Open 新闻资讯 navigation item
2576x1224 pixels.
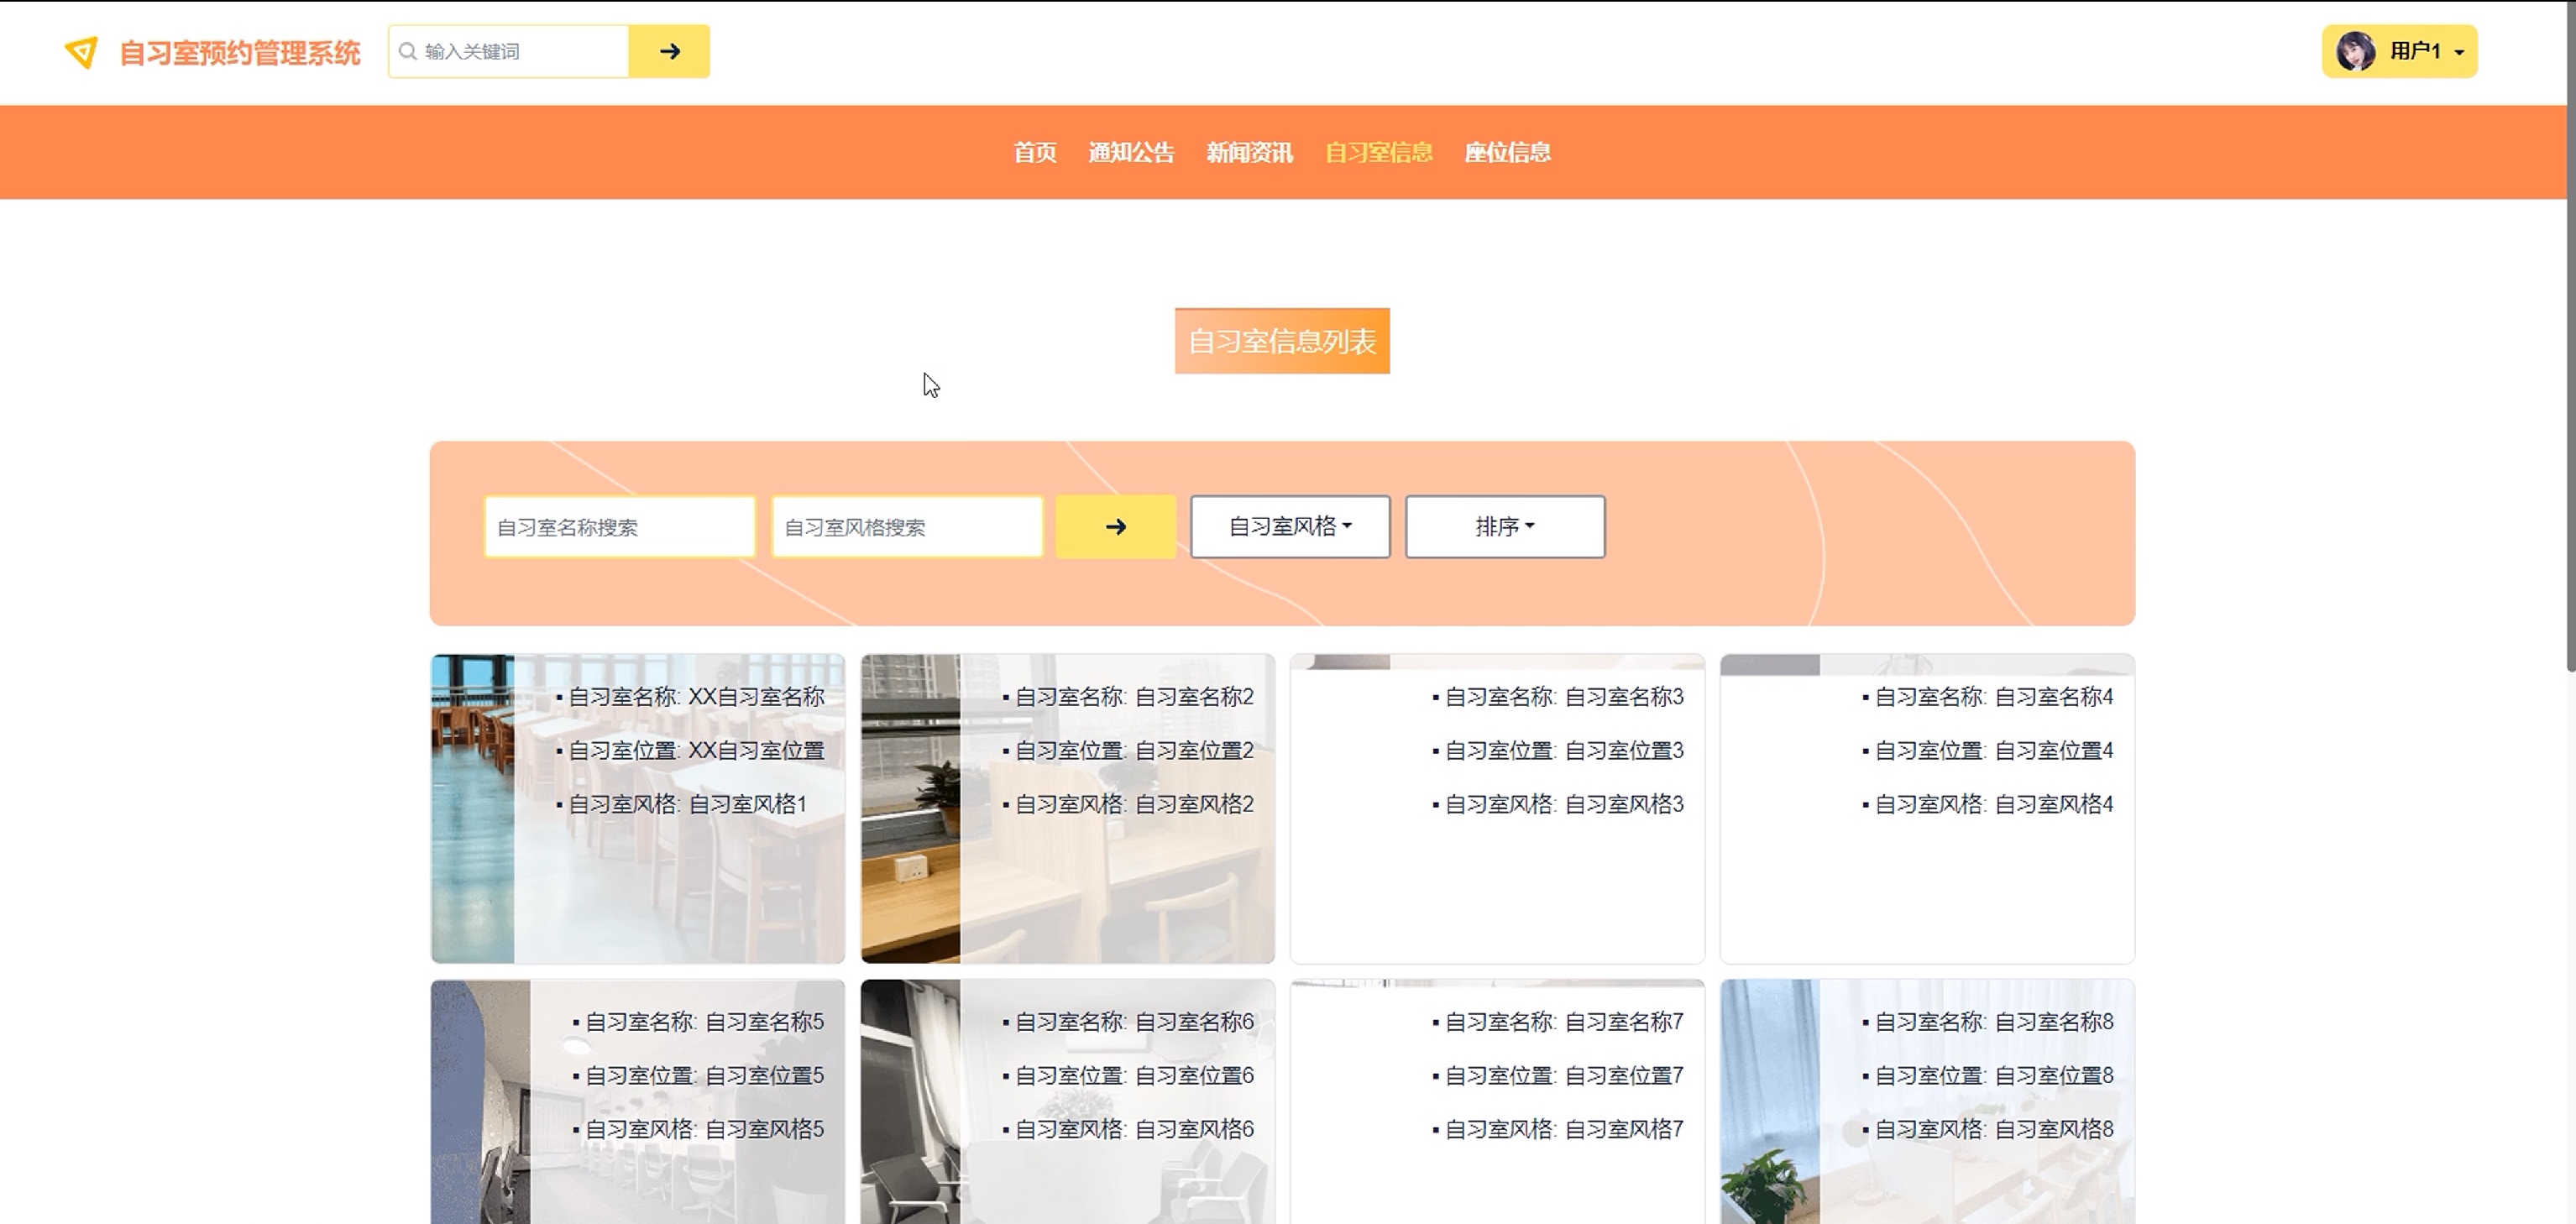pos(1249,152)
